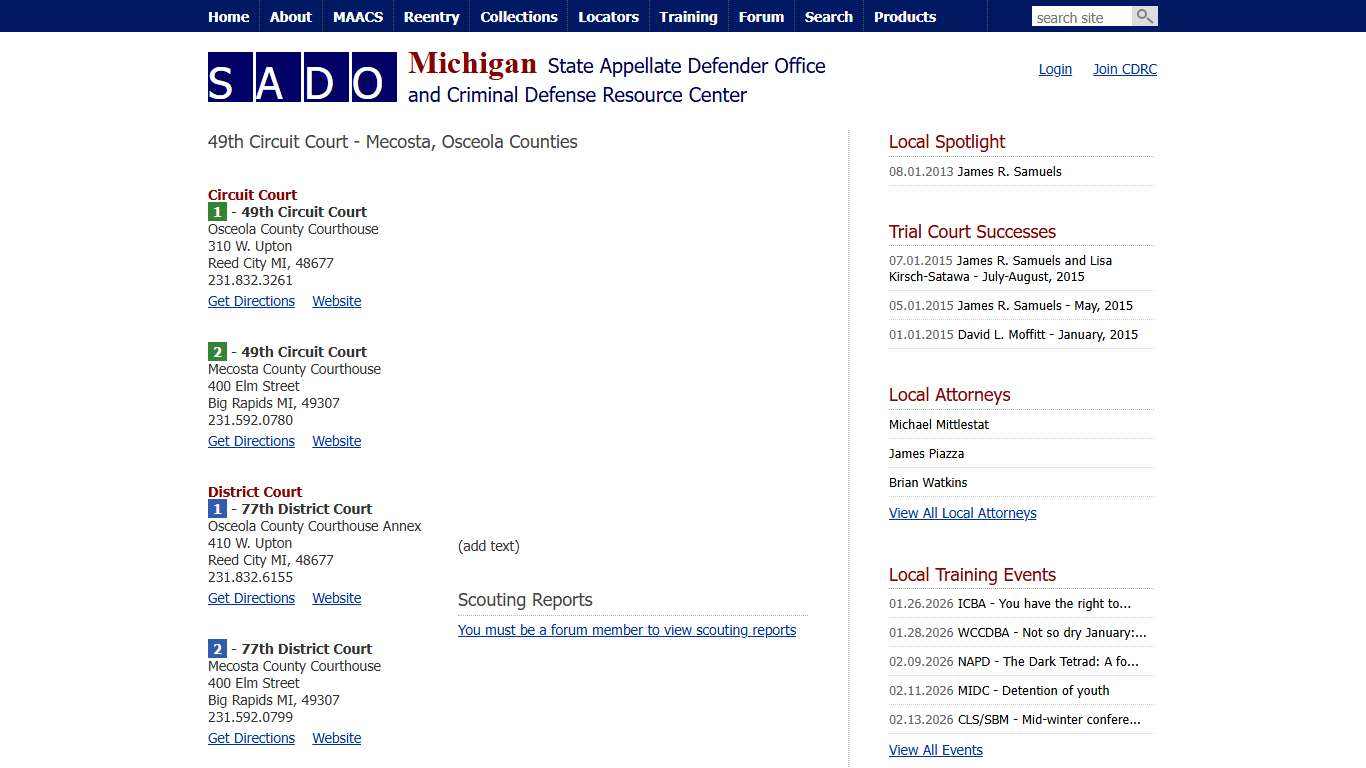
Task: Get directions to Osceola County Courthouse
Action: (x=251, y=301)
